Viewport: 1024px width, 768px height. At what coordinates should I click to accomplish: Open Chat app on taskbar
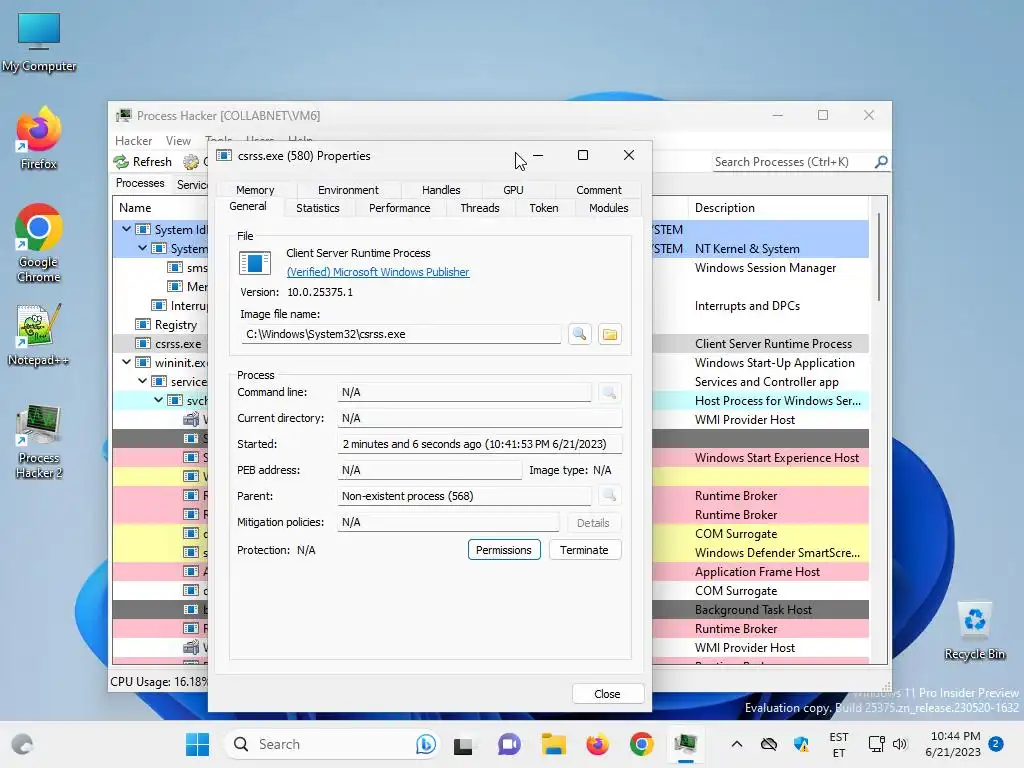(x=509, y=744)
